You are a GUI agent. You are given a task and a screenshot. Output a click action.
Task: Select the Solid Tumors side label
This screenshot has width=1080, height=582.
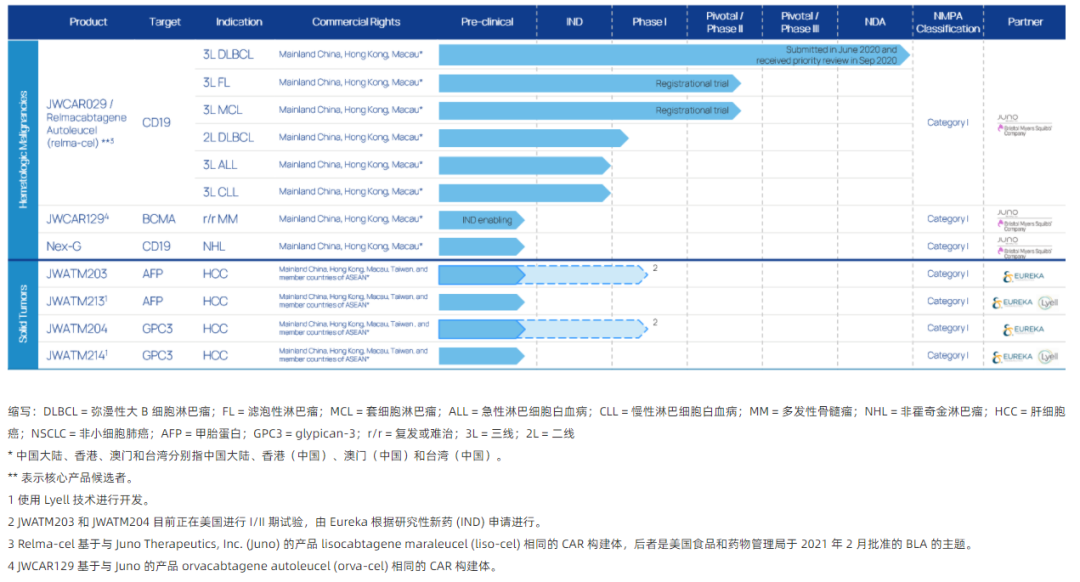pos(23,314)
